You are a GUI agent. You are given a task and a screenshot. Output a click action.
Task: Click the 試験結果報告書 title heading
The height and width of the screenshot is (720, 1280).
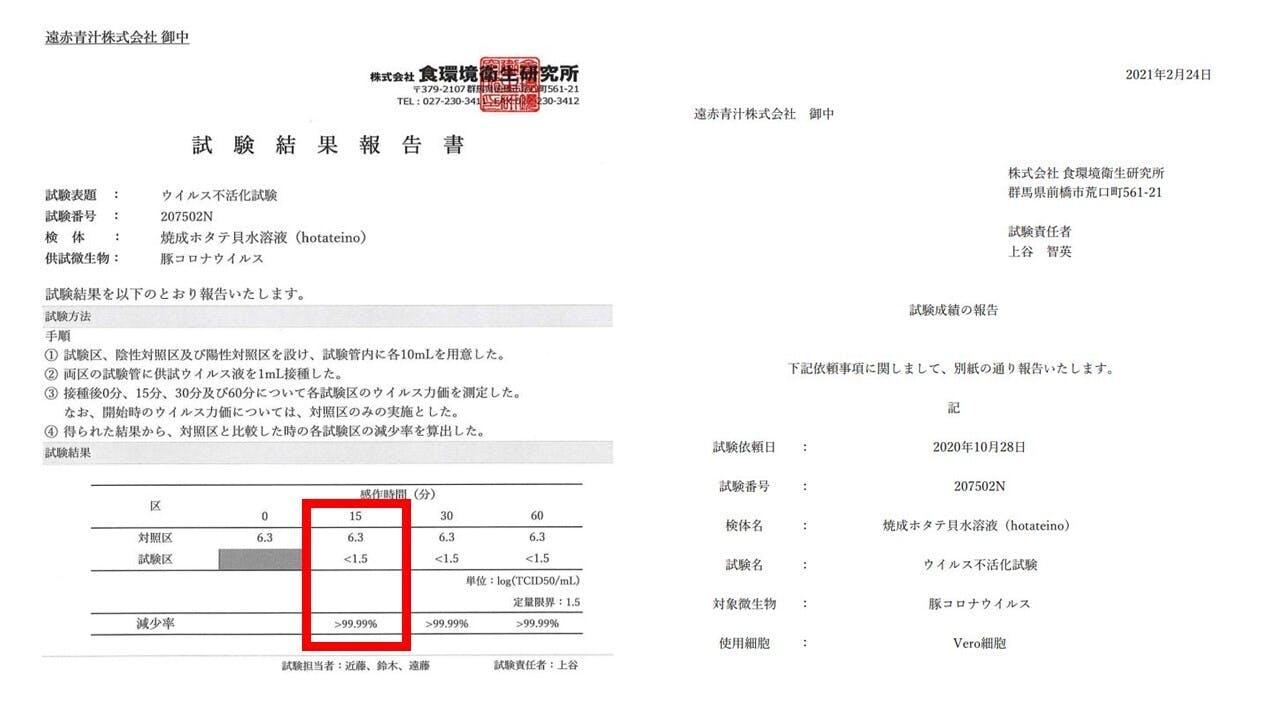pyautogui.click(x=328, y=146)
